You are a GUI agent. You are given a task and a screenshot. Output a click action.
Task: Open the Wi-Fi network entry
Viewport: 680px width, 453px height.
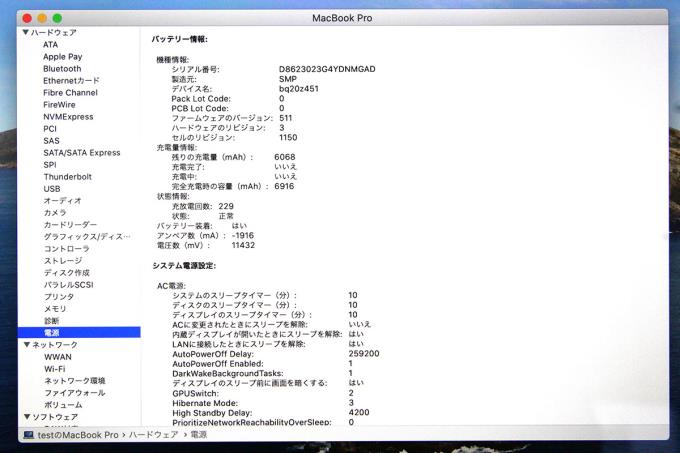[x=55, y=369]
